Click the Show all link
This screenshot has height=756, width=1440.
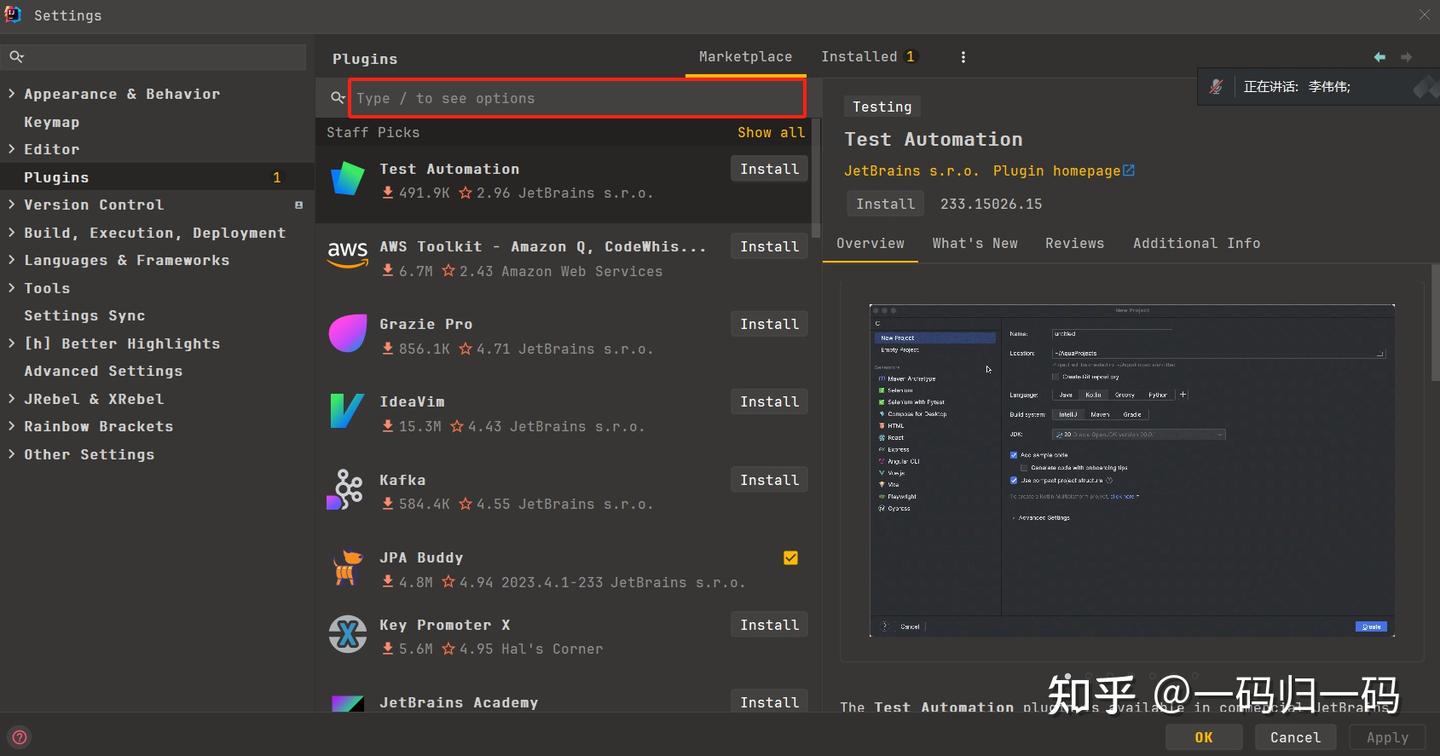(771, 132)
